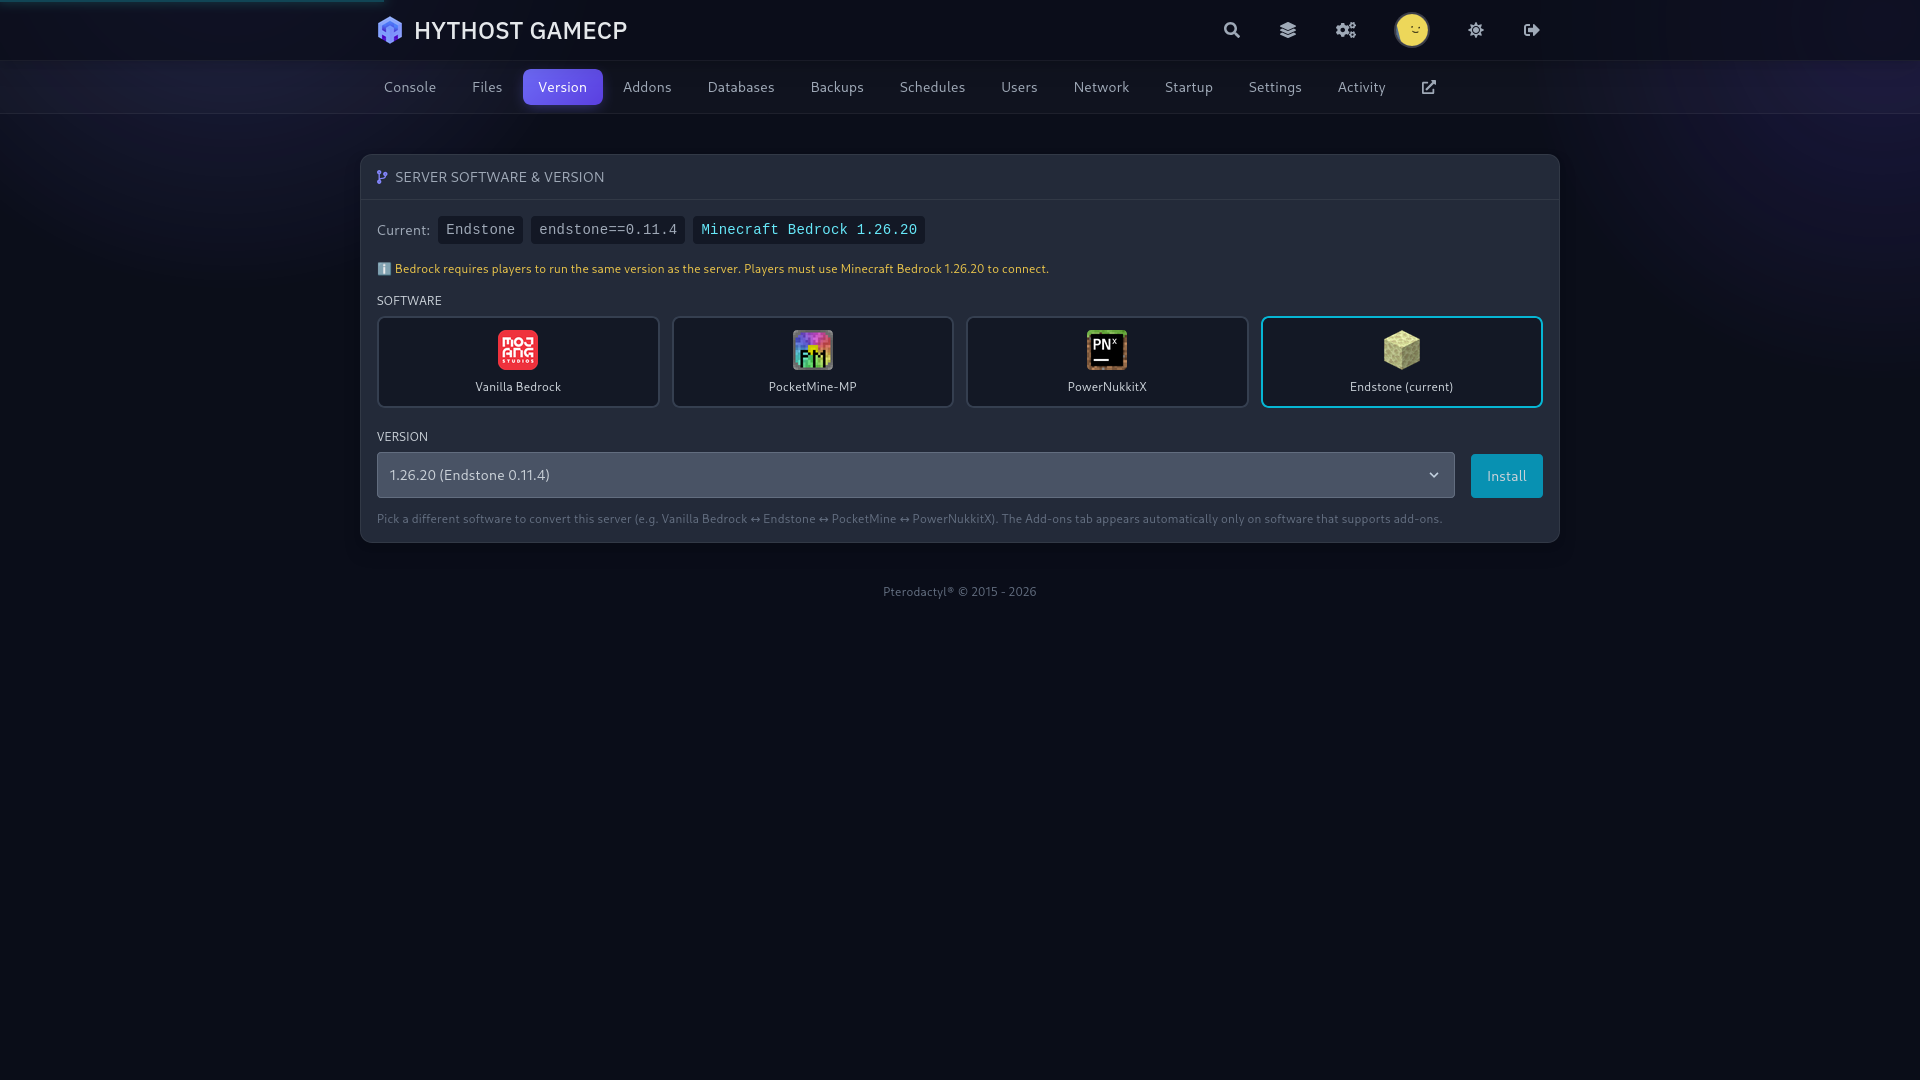Select the PowerNukkitX software label
The width and height of the screenshot is (1920, 1080).
click(1107, 387)
